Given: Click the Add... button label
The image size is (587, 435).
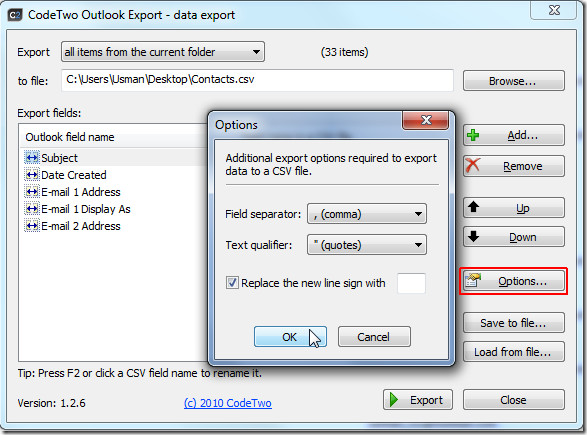Looking at the screenshot, I should [523, 135].
